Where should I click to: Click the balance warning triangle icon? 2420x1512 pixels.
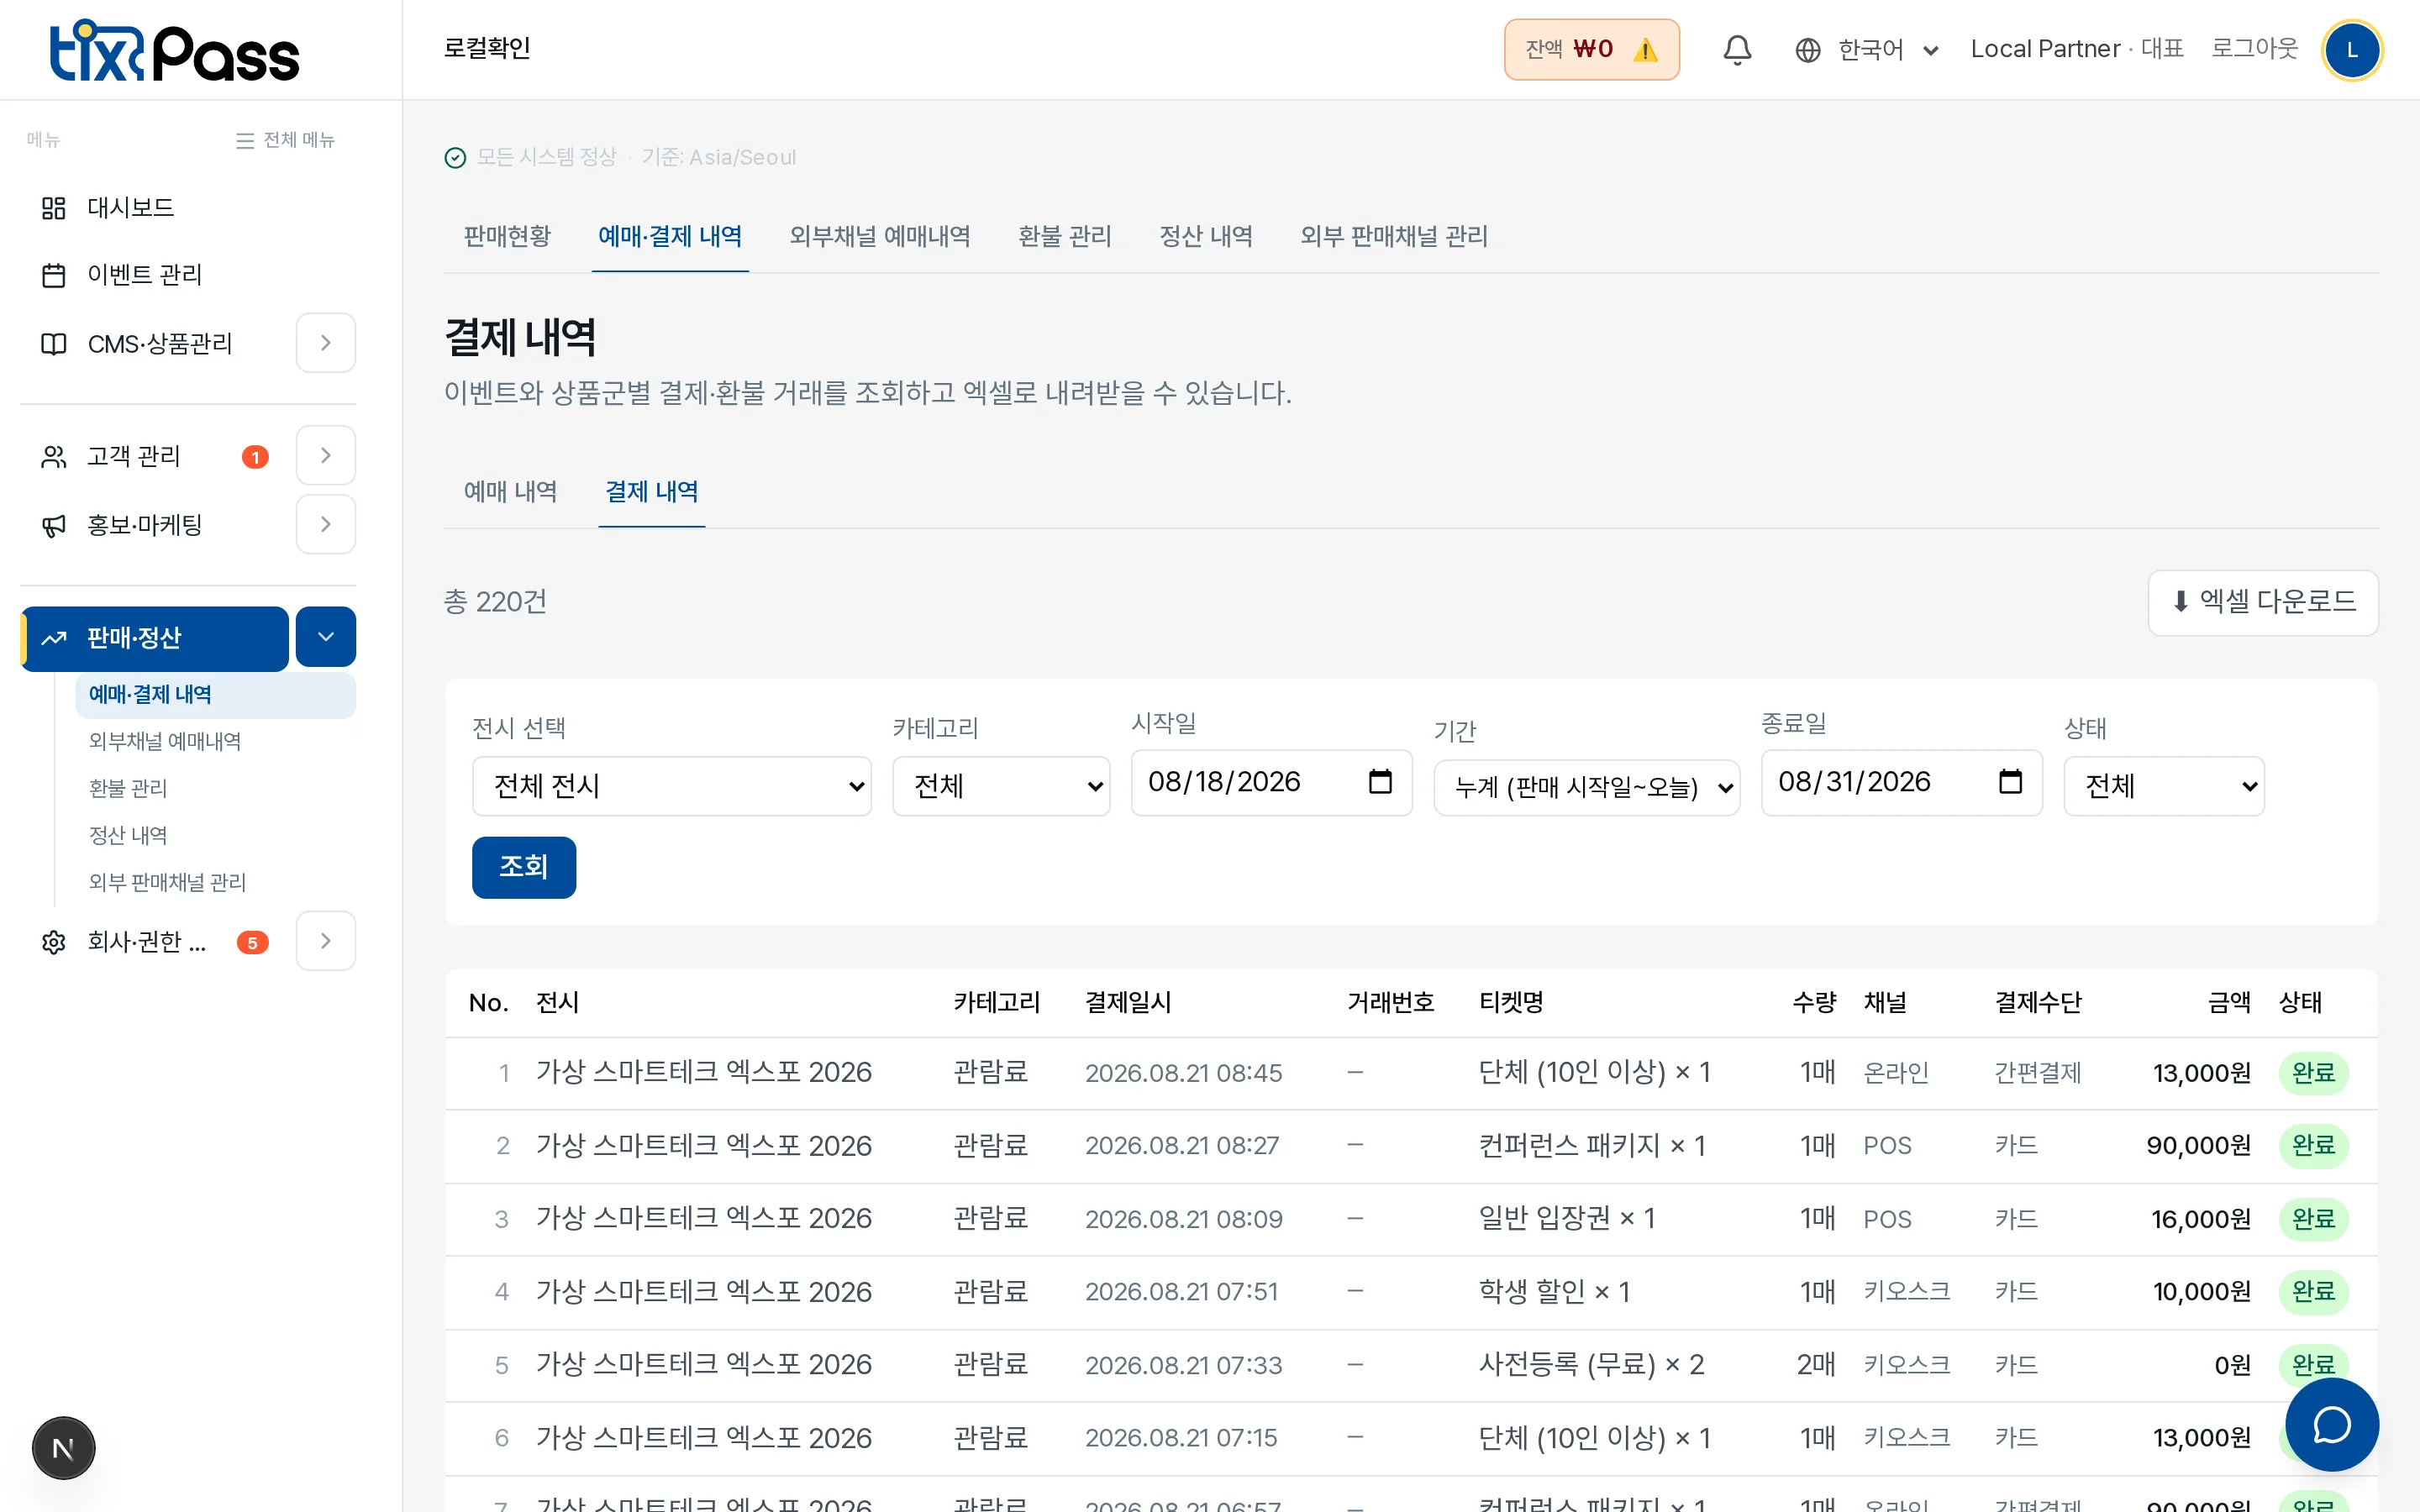1645,50
